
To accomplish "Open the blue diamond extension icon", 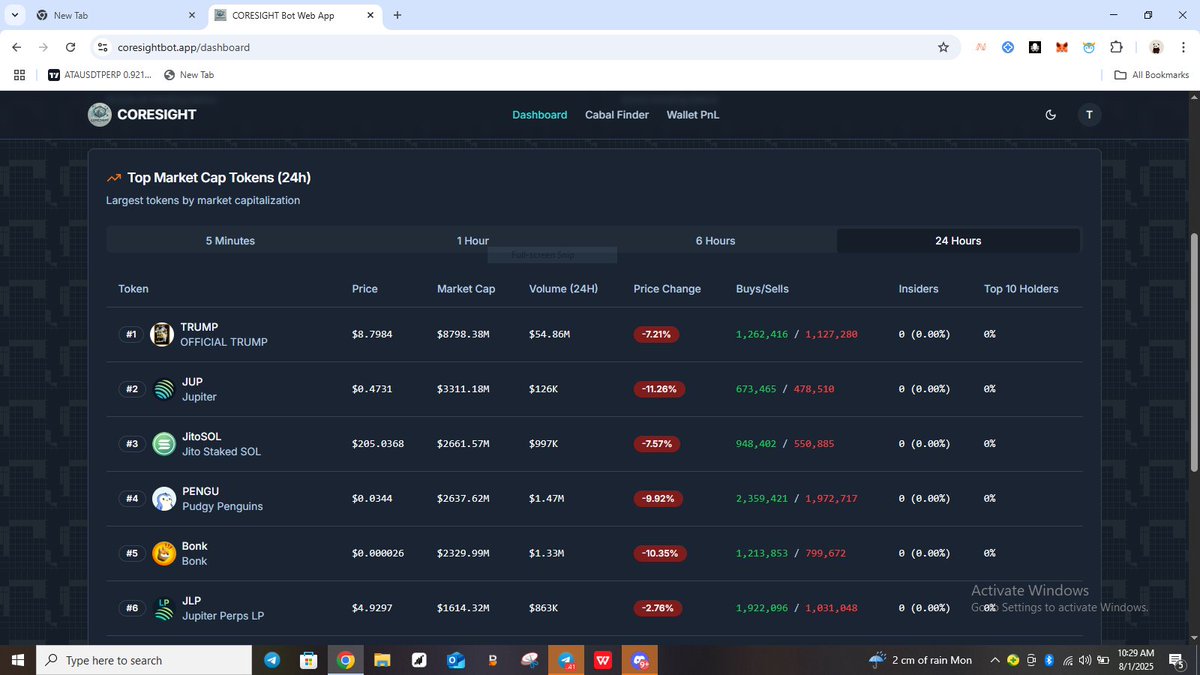I will [1008, 47].
